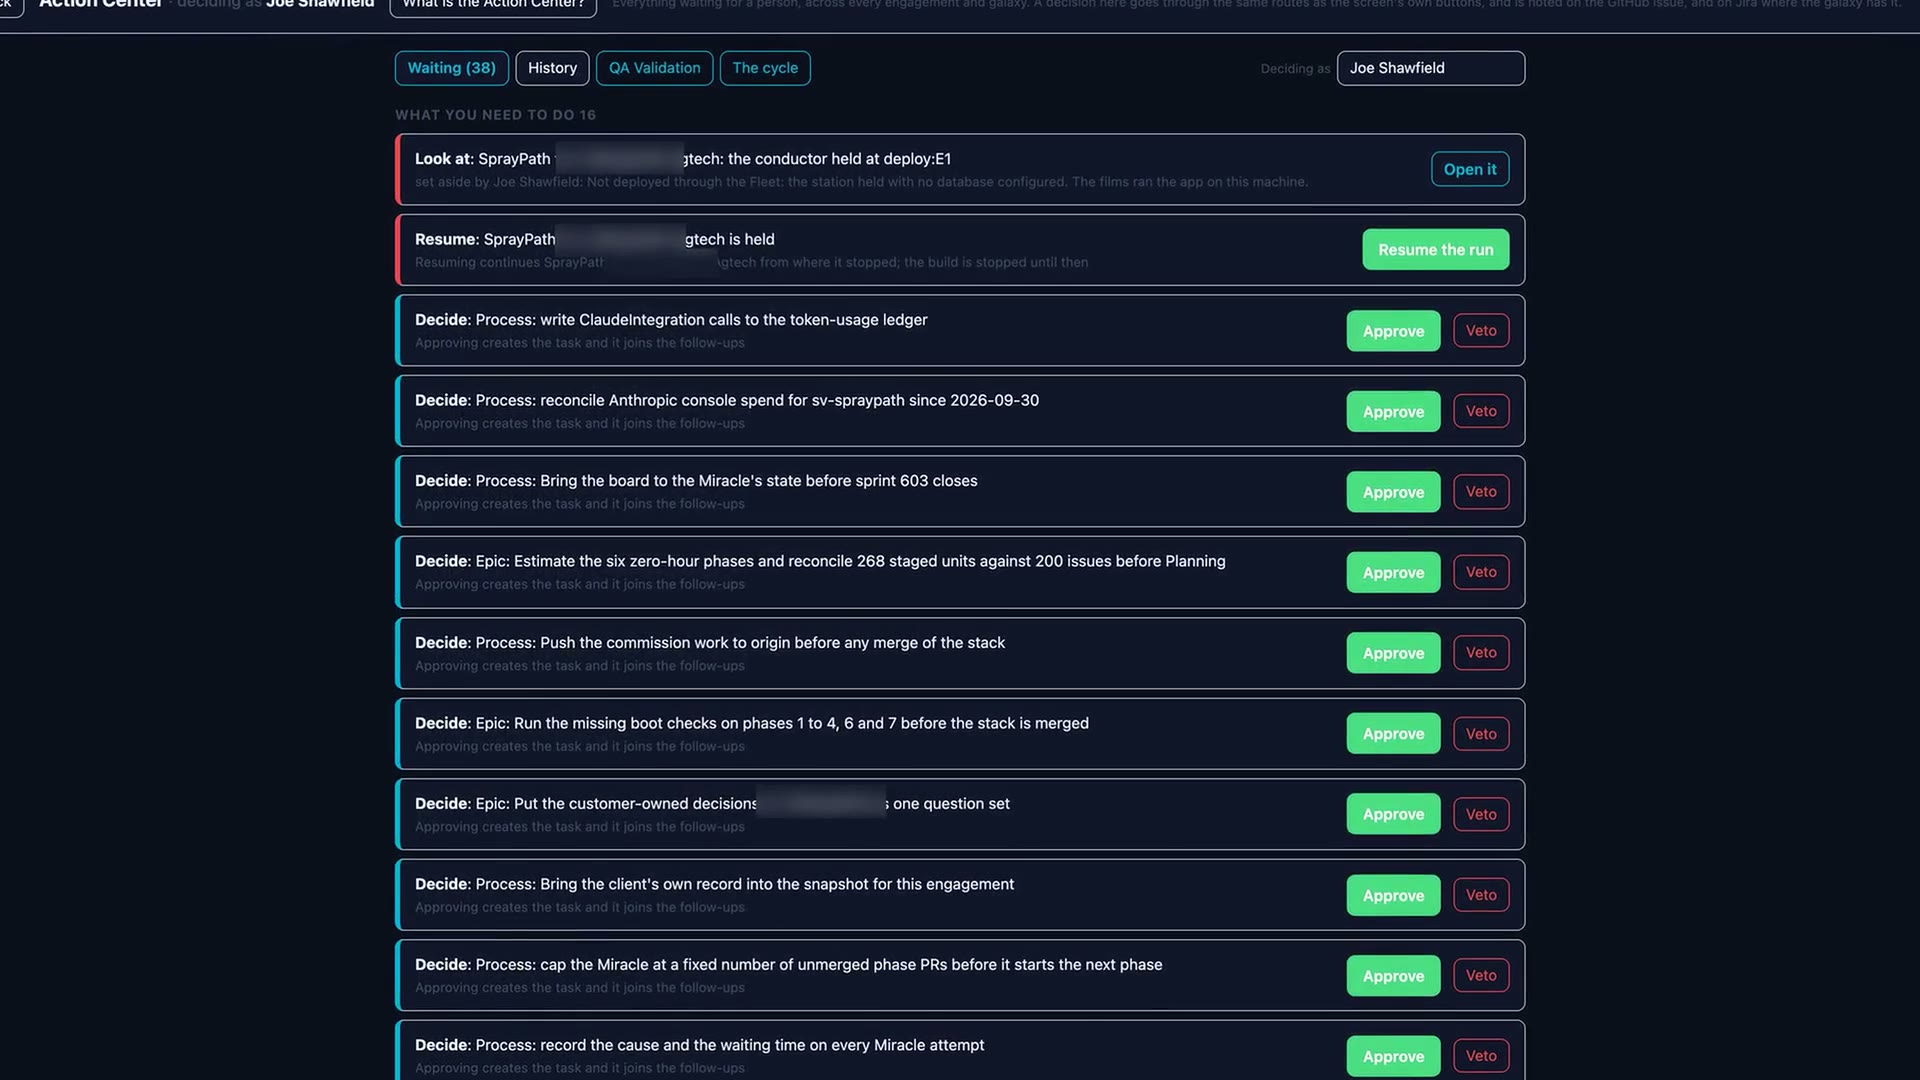Click 'Resuming continues SprayPath' description text
Screen dimensions: 1920x1080
tap(751, 262)
